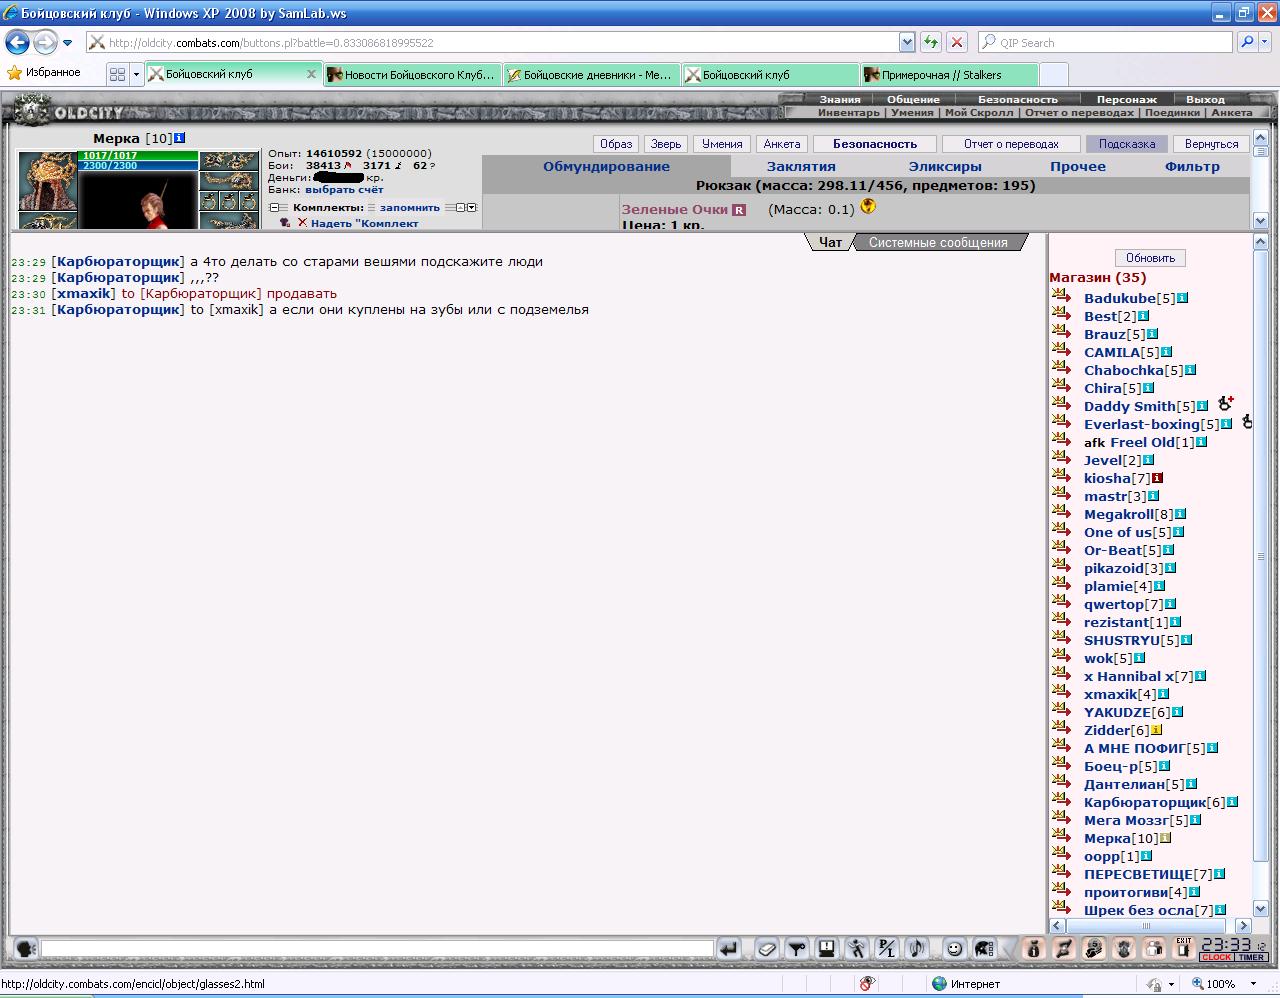Click the Избранное favorites star
The width and height of the screenshot is (1280, 998).
point(14,73)
